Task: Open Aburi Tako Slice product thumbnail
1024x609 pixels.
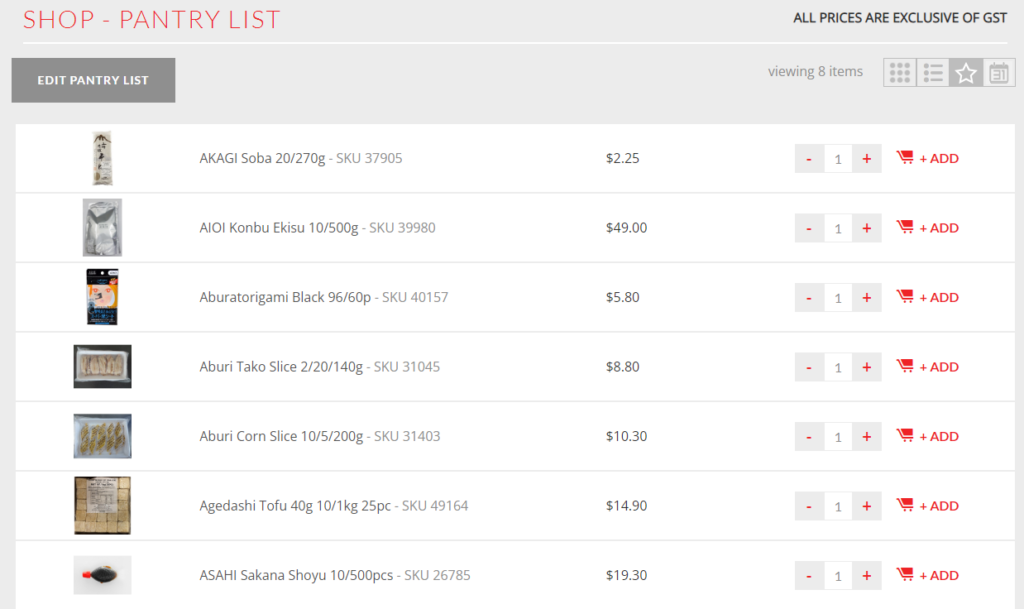Action: pos(102,366)
